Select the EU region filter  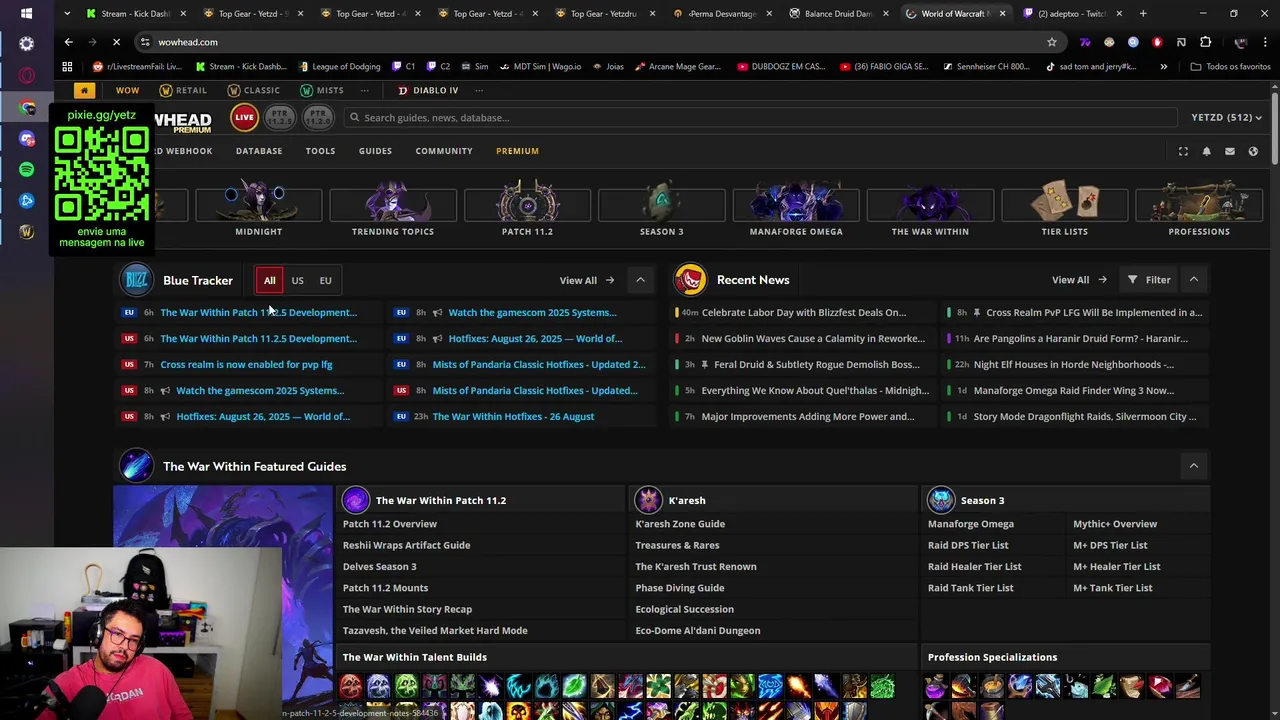click(325, 280)
